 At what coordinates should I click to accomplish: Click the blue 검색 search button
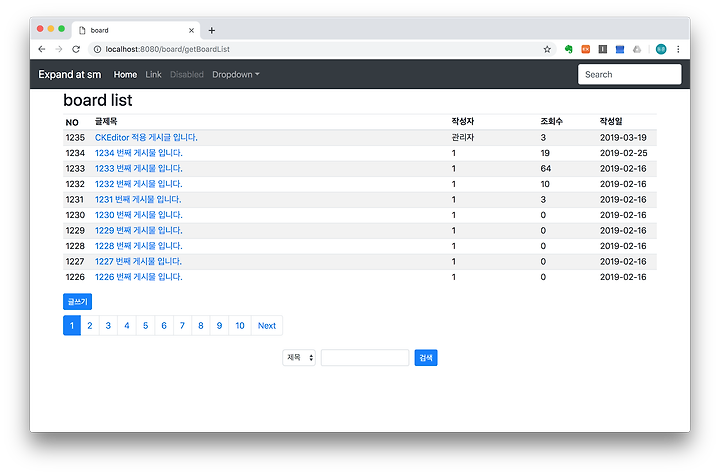click(x=426, y=358)
